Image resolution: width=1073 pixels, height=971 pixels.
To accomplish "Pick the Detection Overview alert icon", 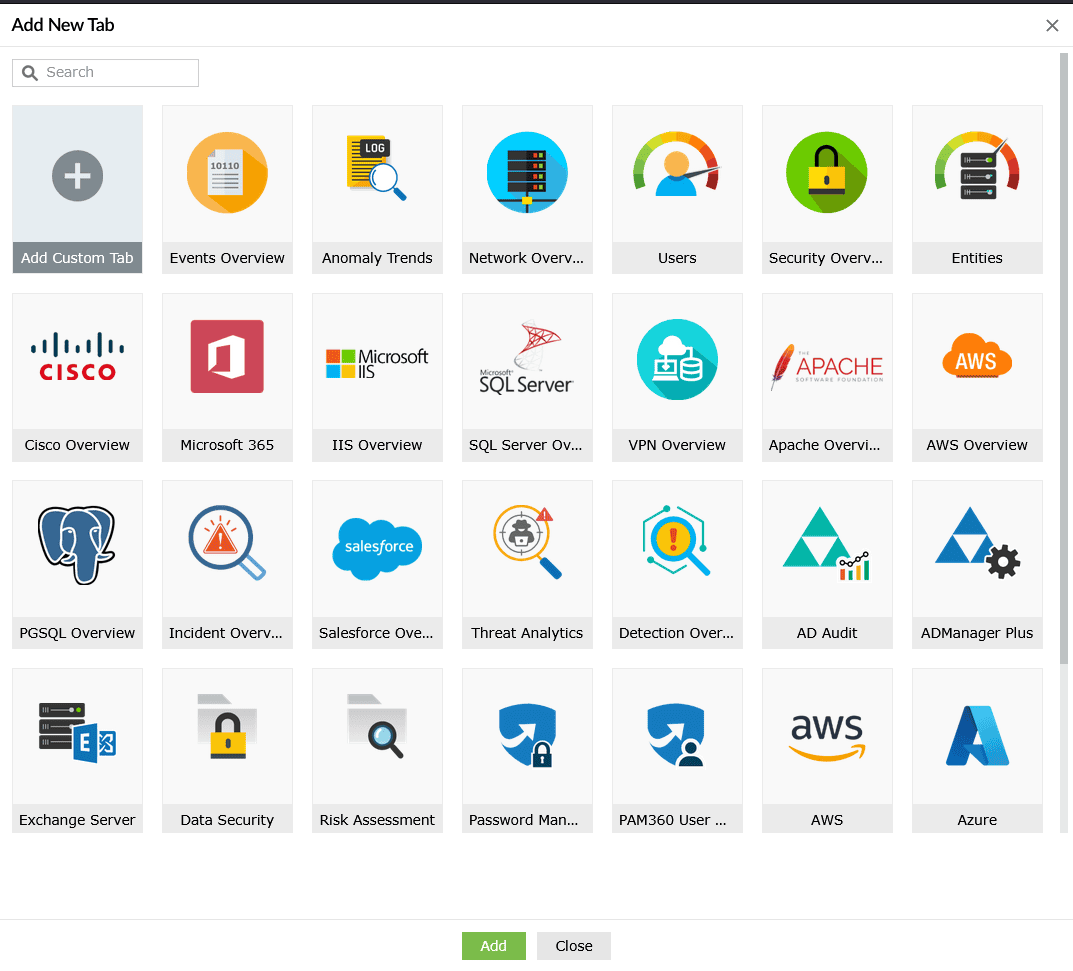I will point(677,541).
